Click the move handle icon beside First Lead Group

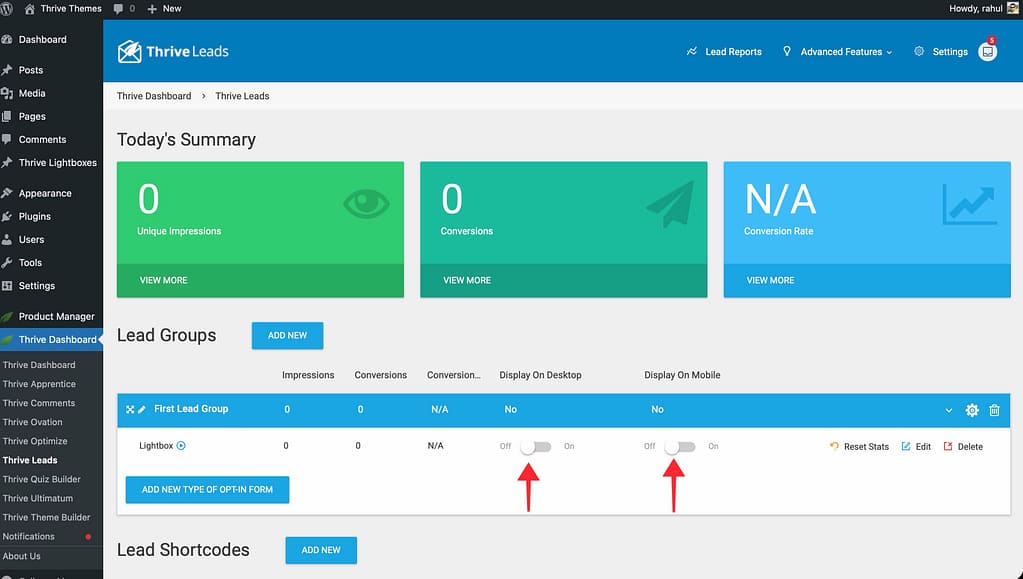pos(130,409)
